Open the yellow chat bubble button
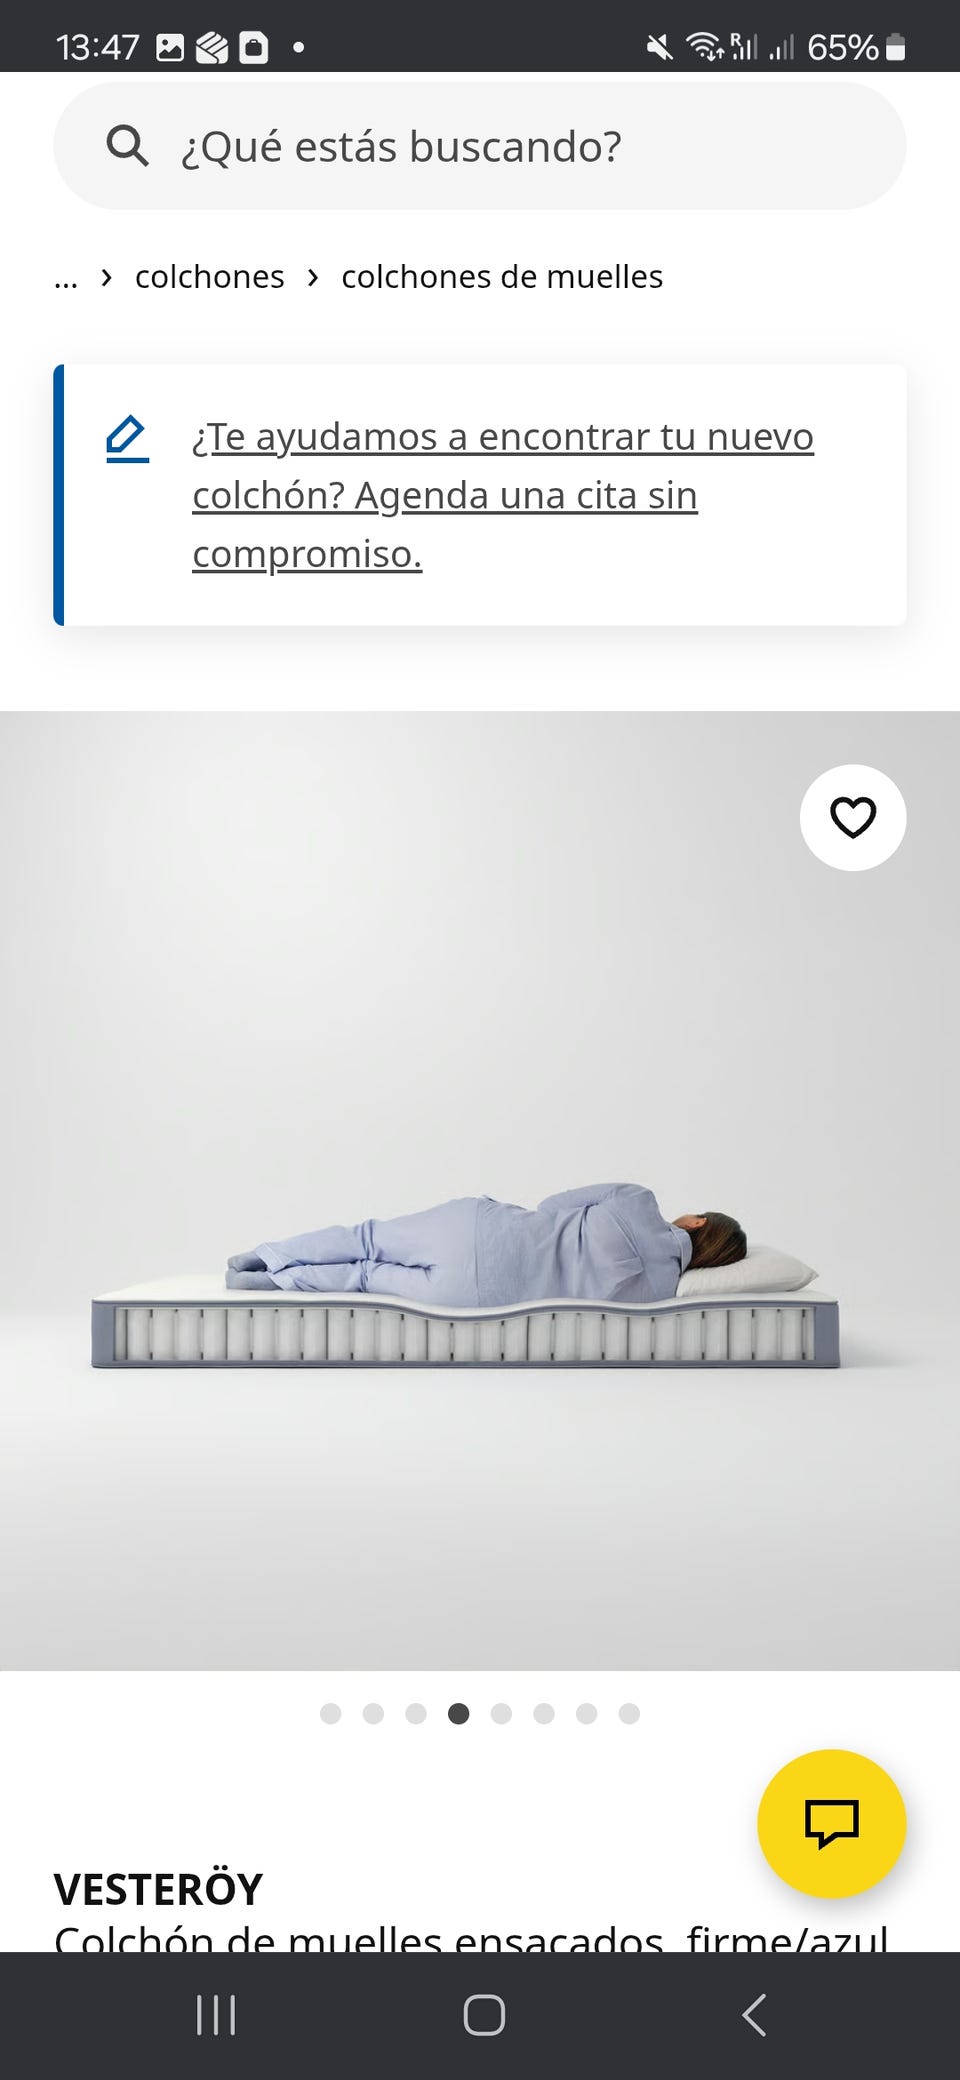 click(832, 1823)
